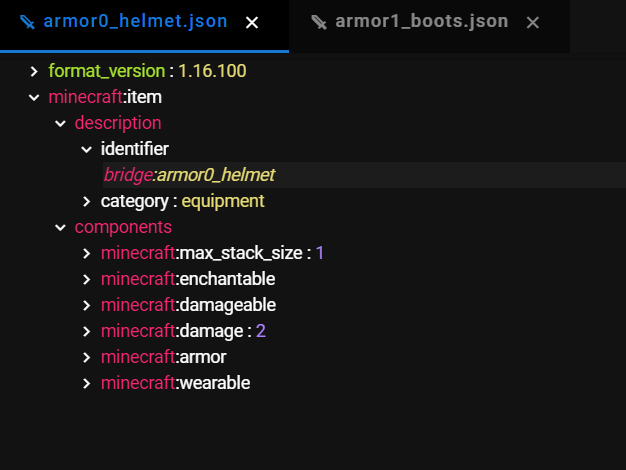626x470 pixels.
Task: Collapse the minecraft:item node
Action: click(x=34, y=97)
